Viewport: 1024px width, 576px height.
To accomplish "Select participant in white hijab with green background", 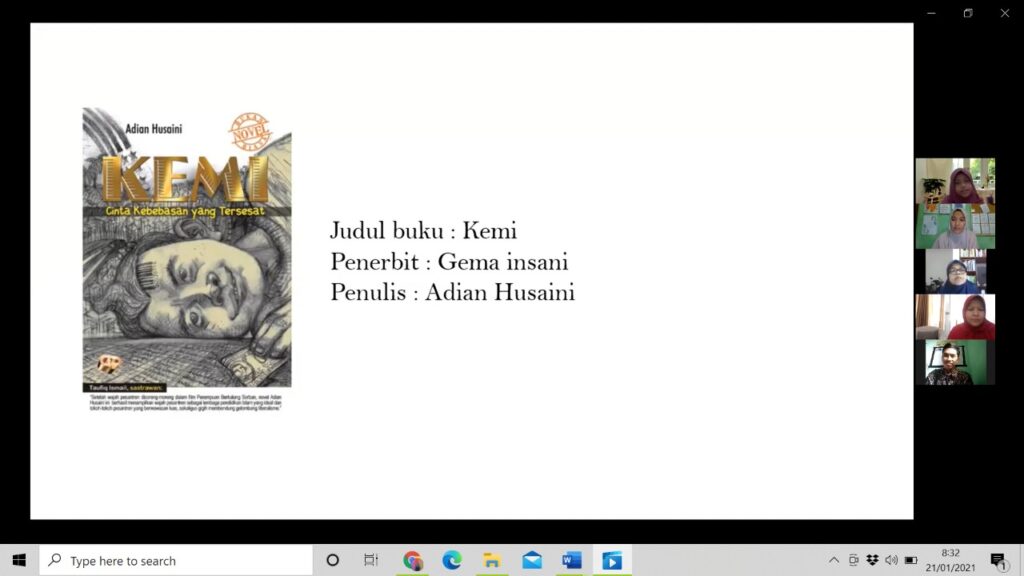I will click(x=955, y=226).
